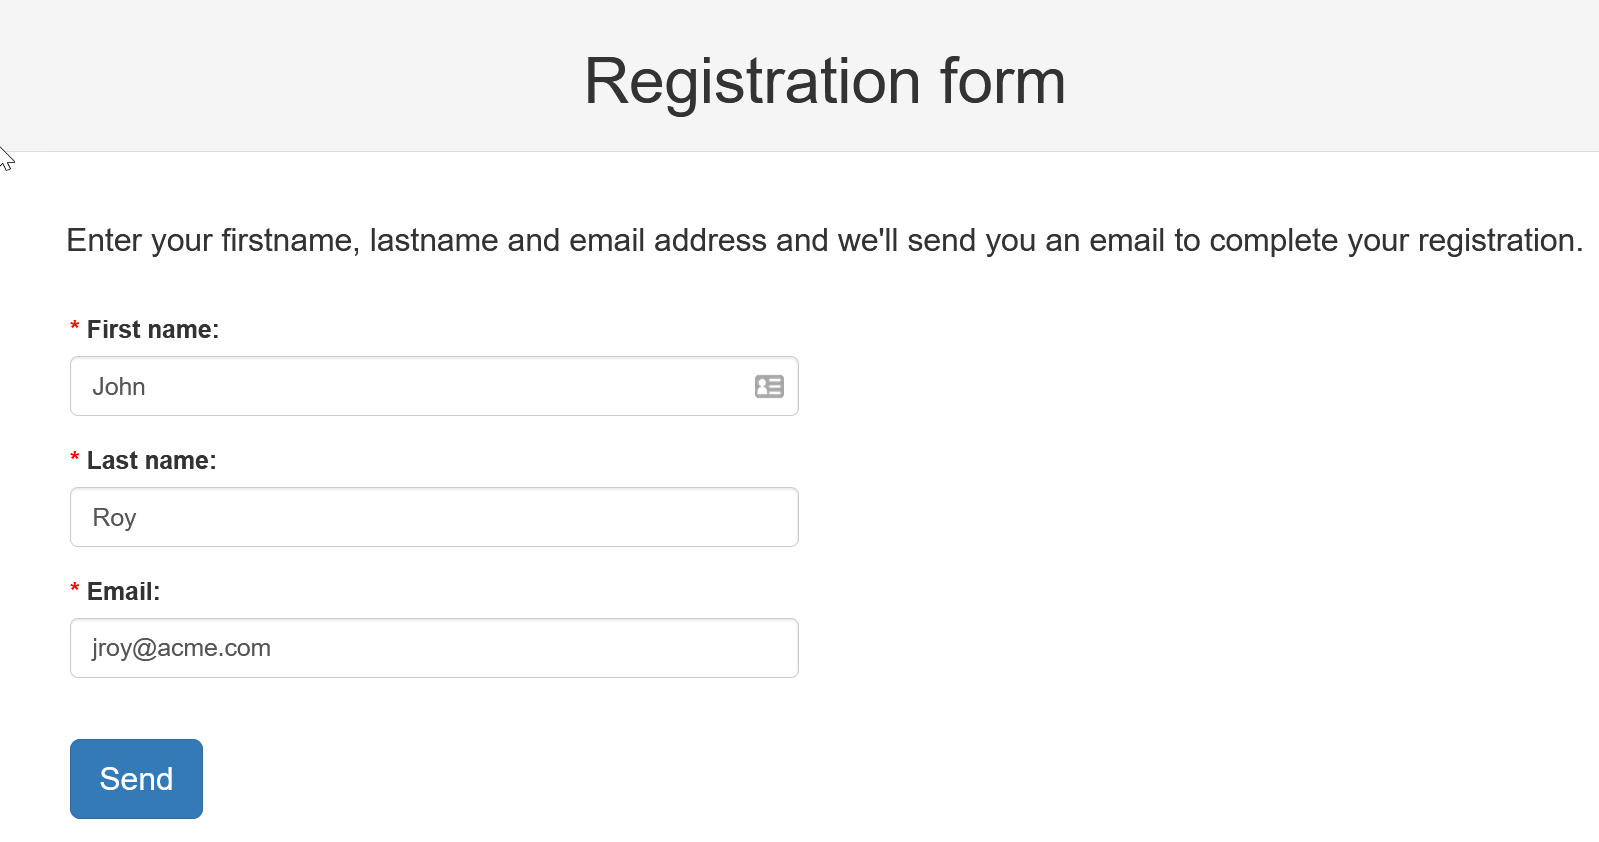
Task: Click the word "we'll" in the instructions
Action: [x=868, y=240]
